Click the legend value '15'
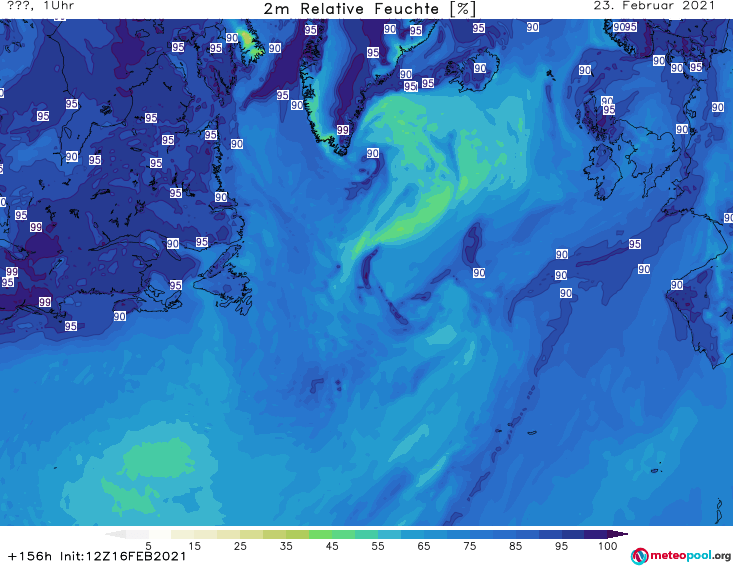 pos(194,546)
